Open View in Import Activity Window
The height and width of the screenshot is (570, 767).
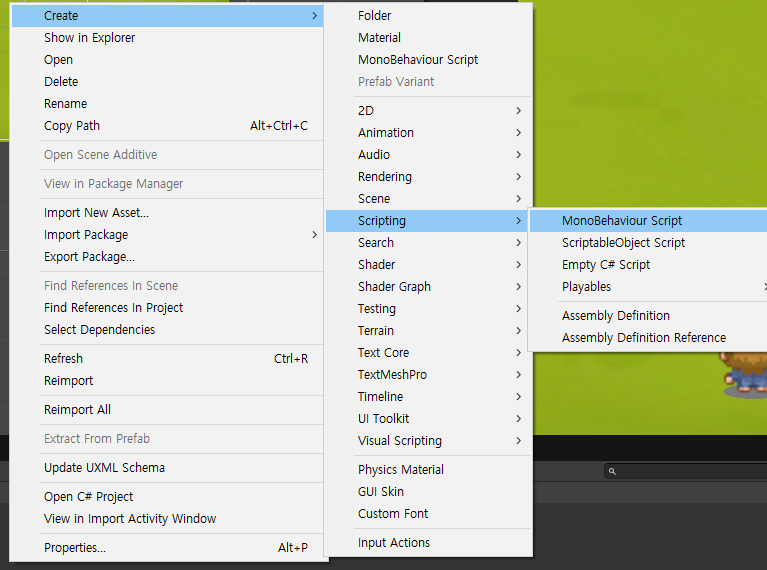(x=167, y=519)
